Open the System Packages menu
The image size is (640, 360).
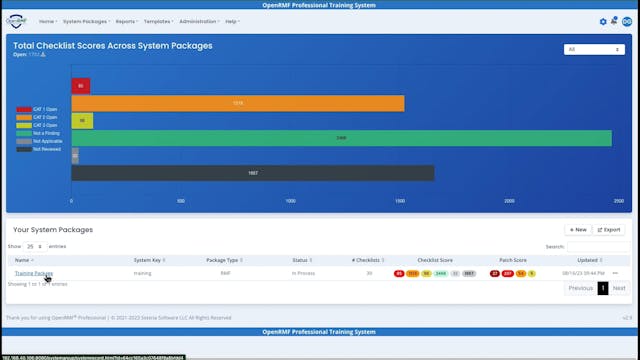click(x=86, y=21)
